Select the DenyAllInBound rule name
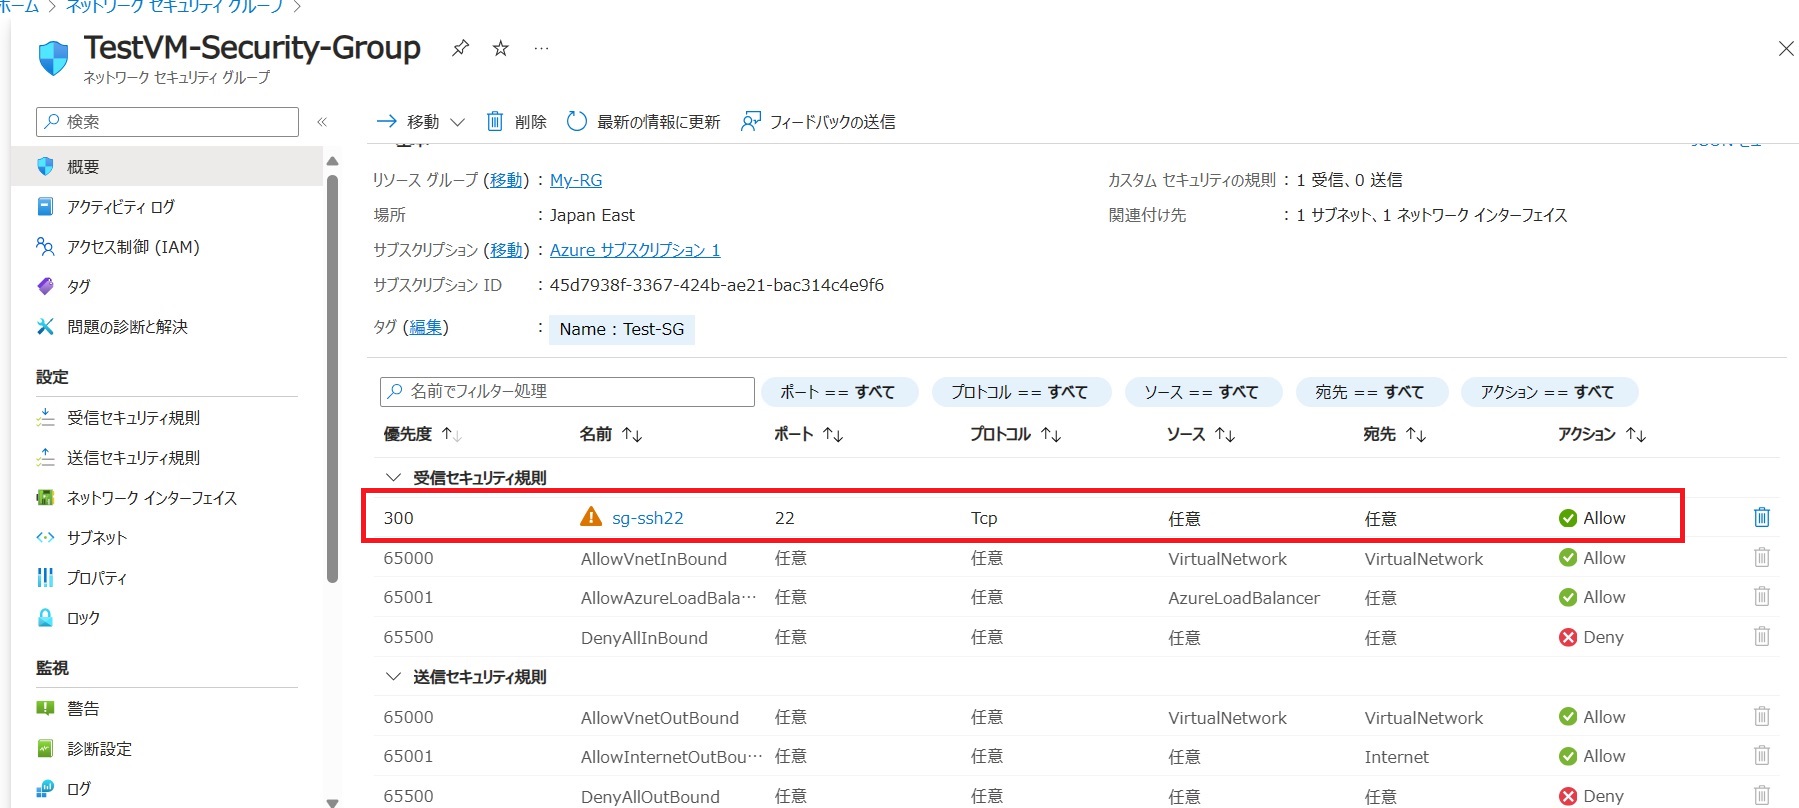 tap(644, 638)
